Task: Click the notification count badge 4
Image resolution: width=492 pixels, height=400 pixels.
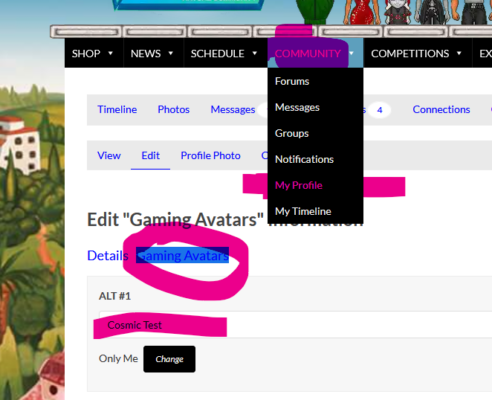Action: click(380, 110)
